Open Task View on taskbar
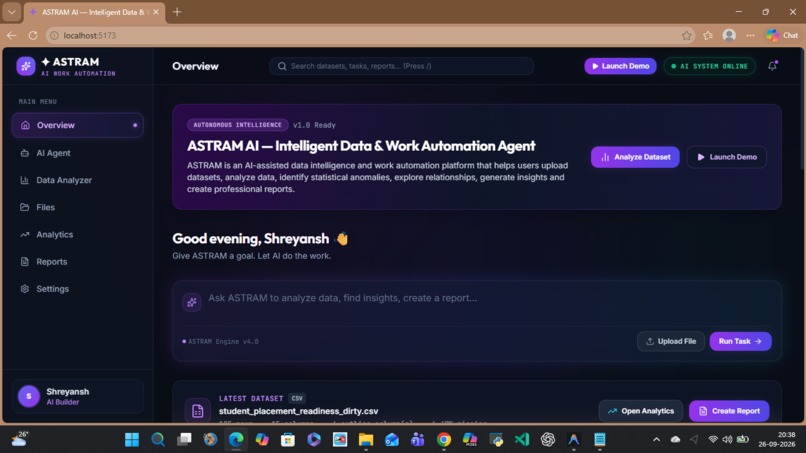Image resolution: width=806 pixels, height=453 pixels. (x=184, y=440)
